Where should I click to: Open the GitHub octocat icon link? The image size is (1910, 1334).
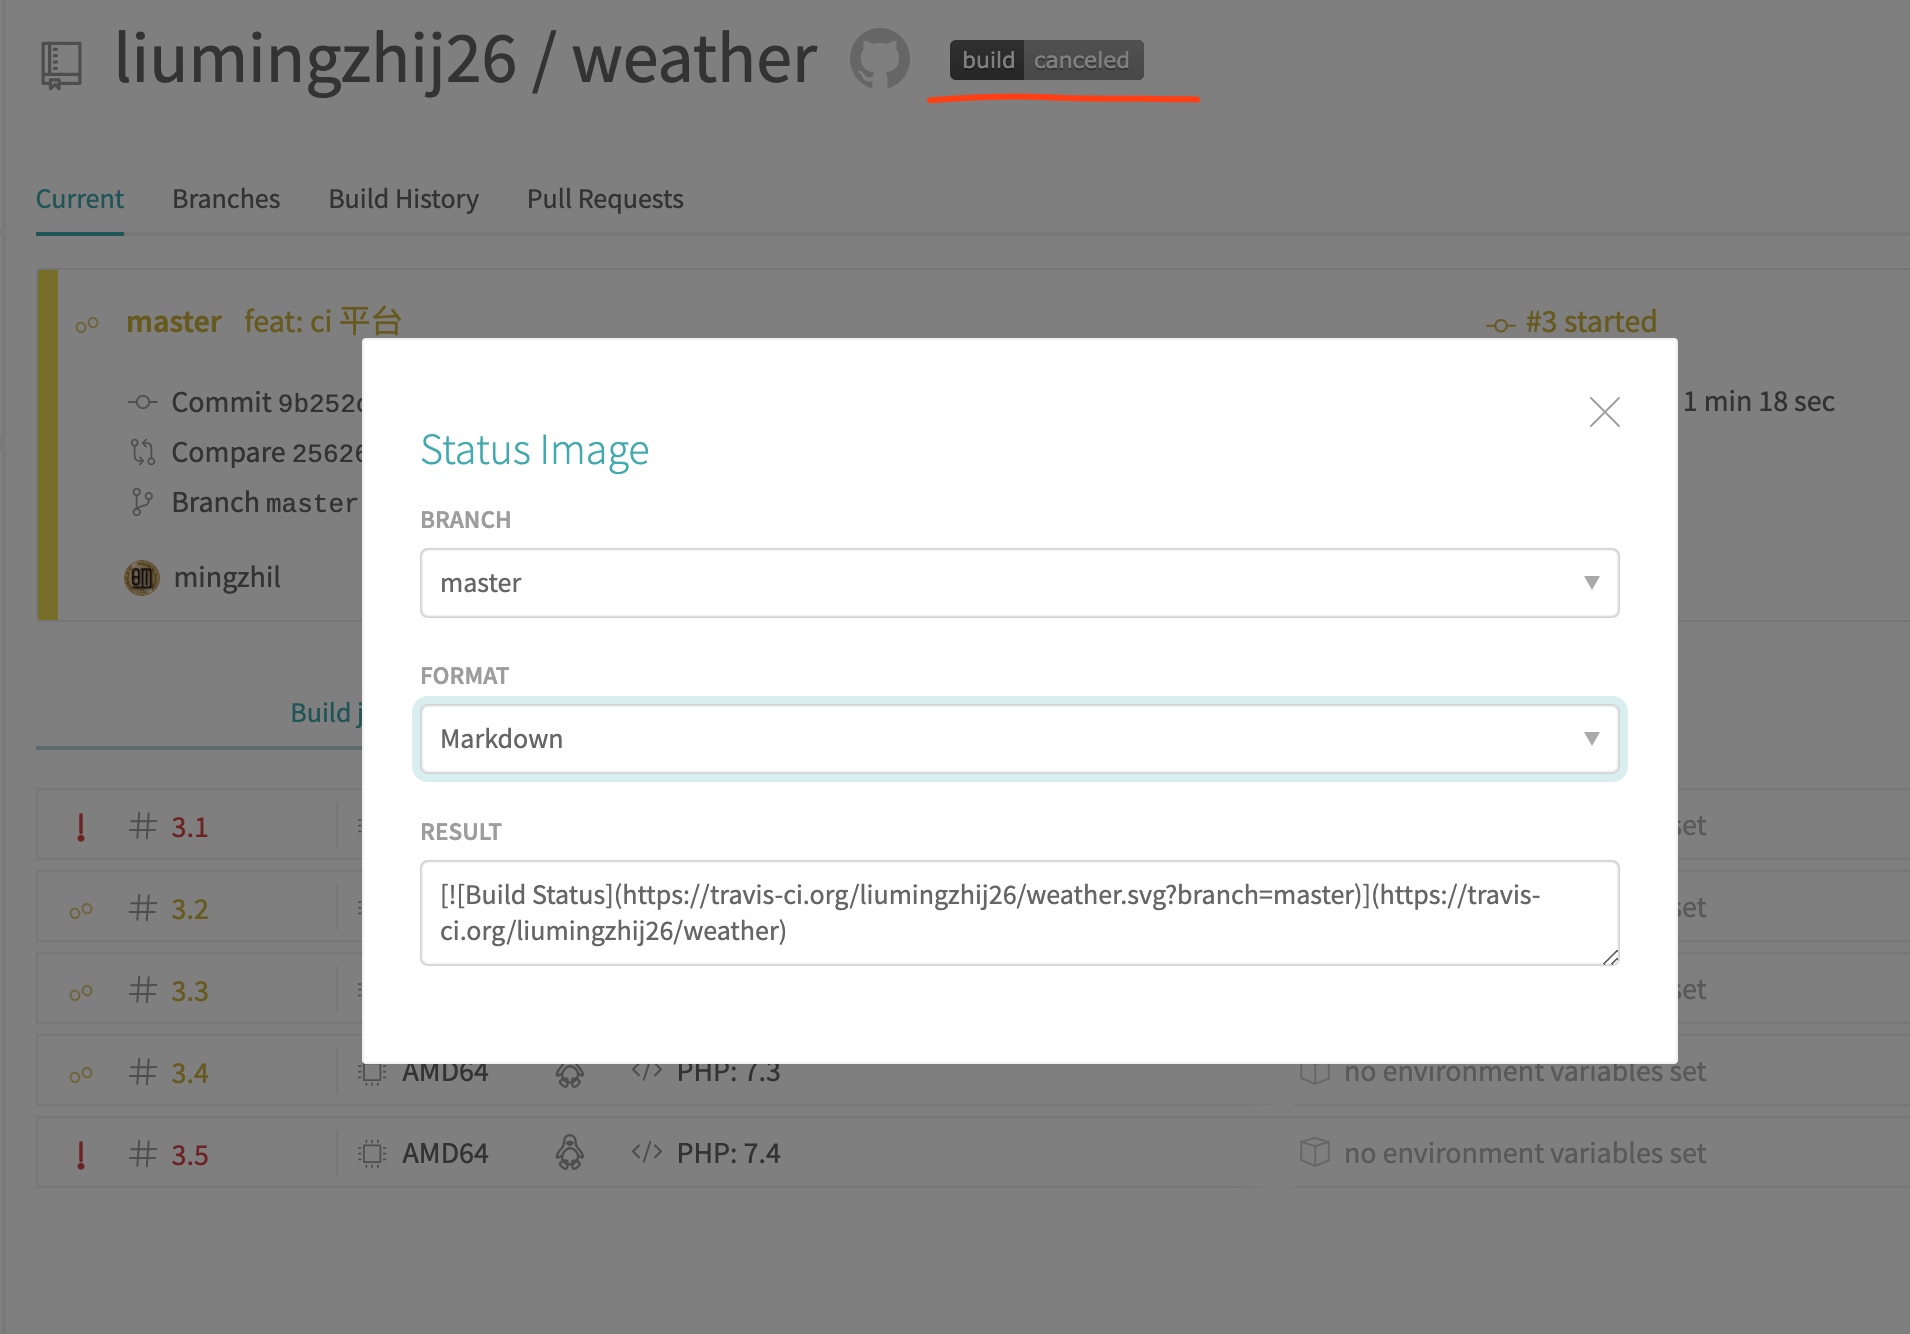[x=880, y=59]
